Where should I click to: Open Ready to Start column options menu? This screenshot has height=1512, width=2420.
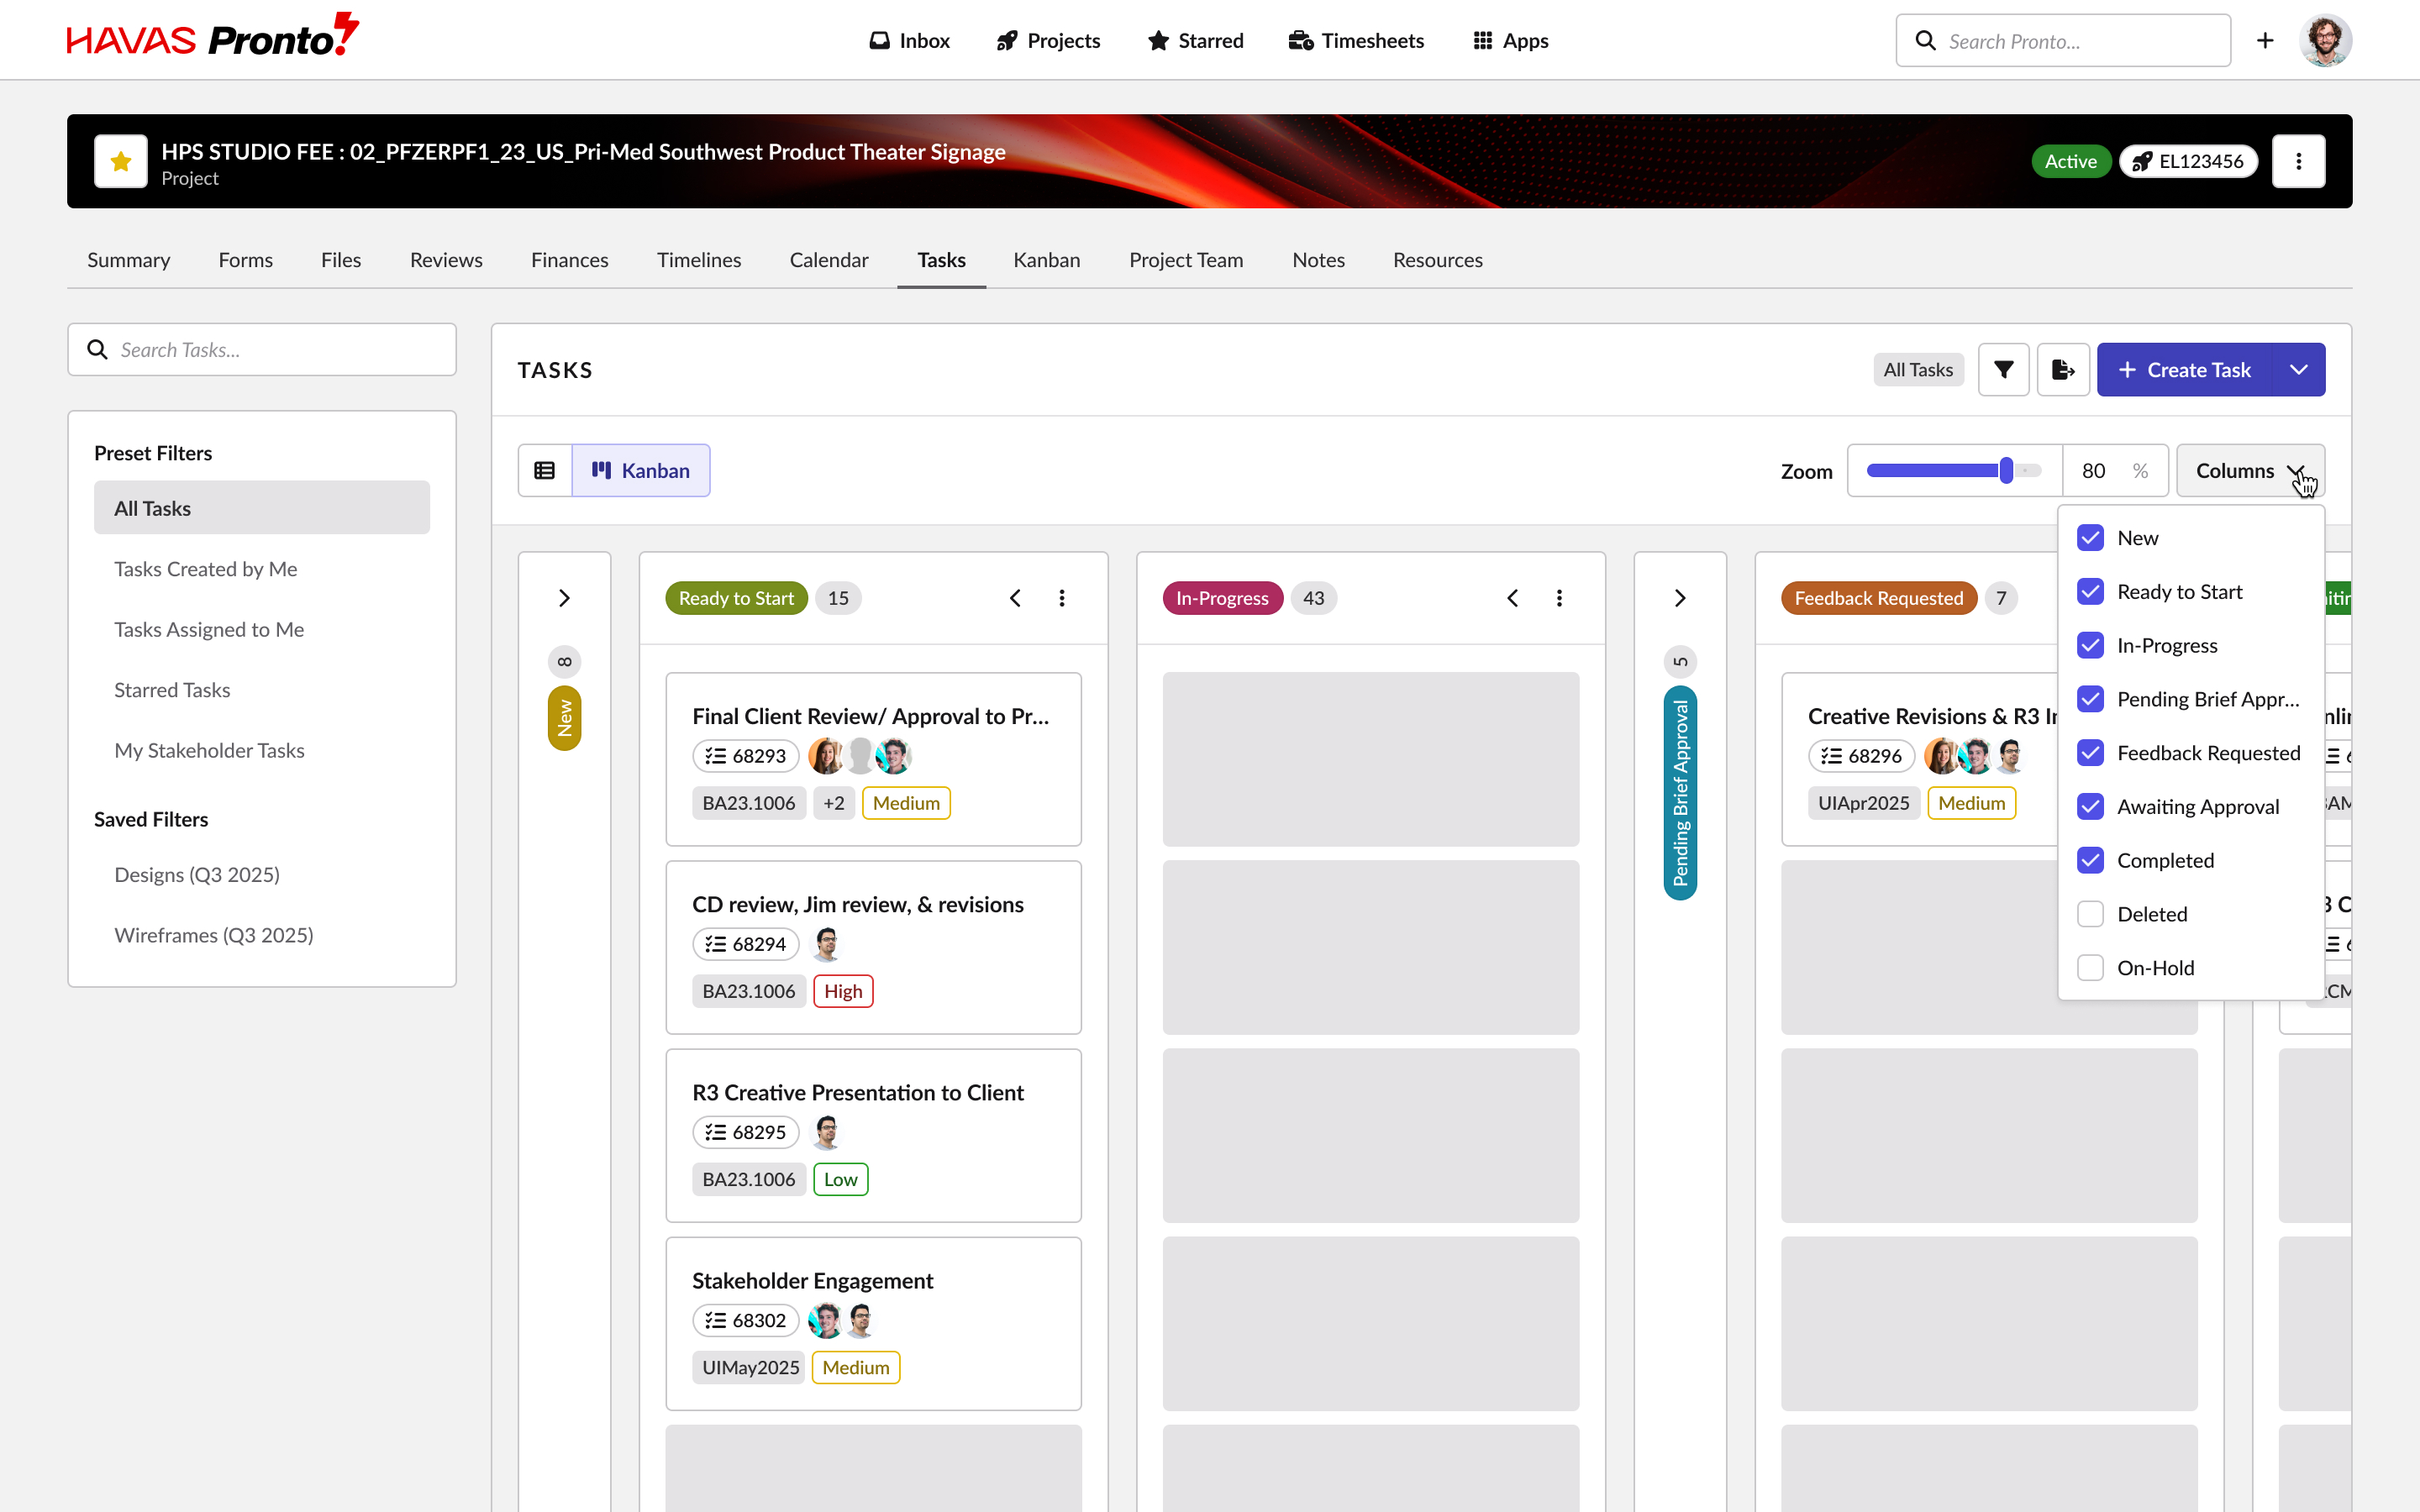(1062, 598)
